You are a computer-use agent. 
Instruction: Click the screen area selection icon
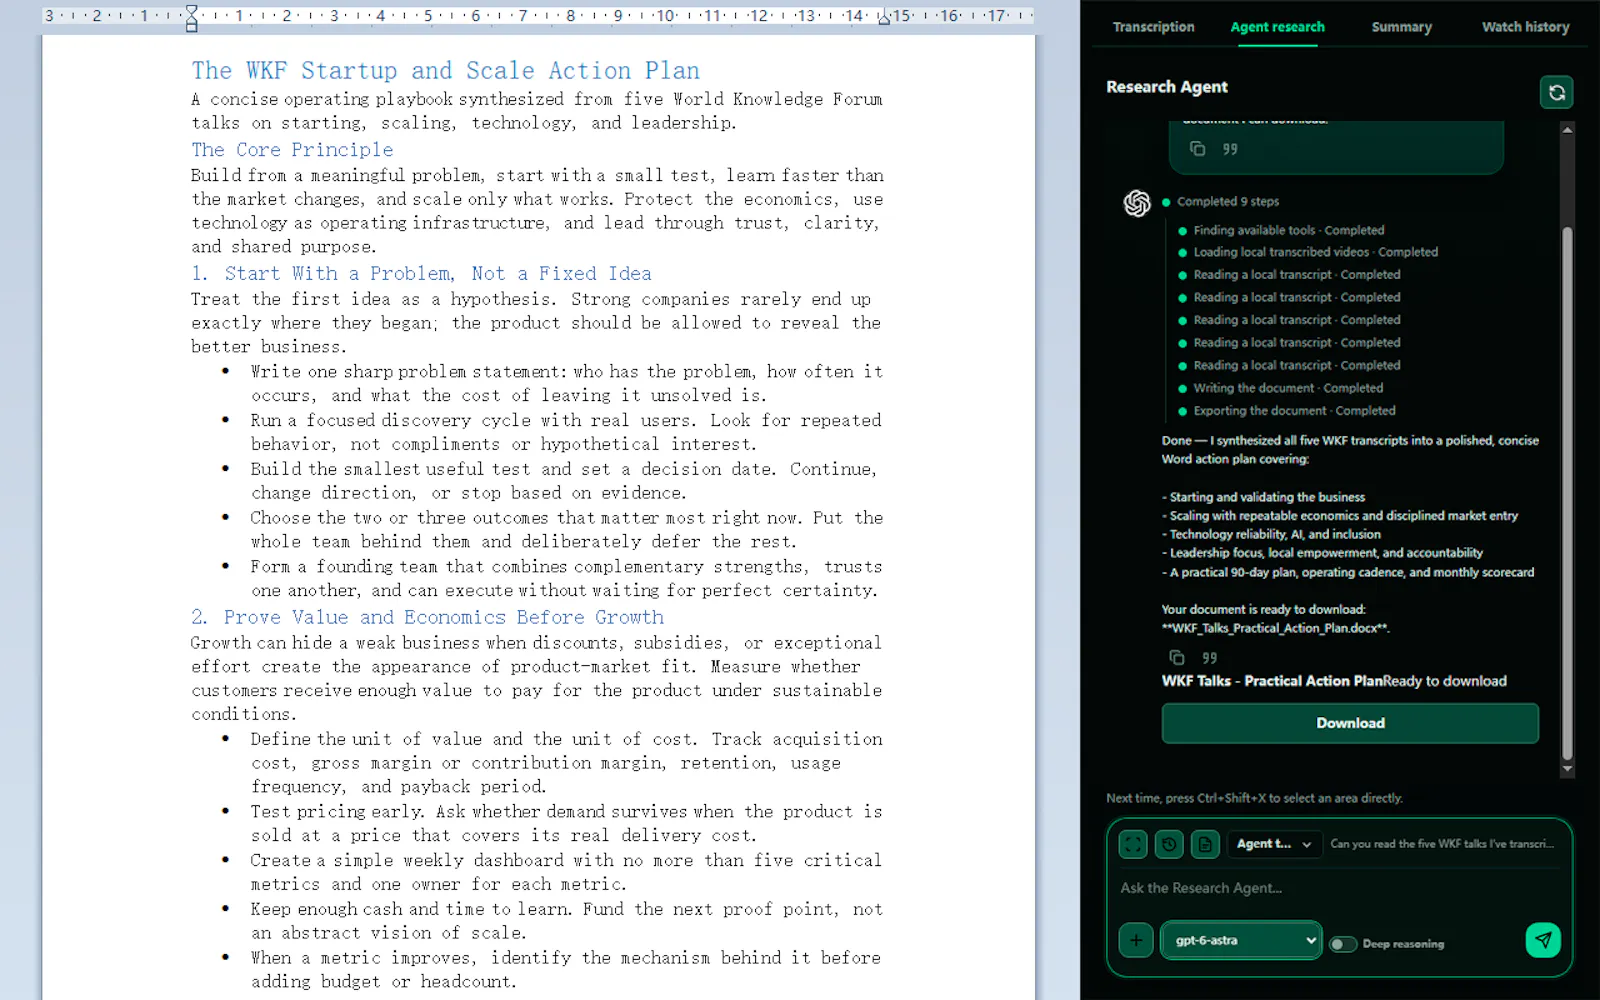[1133, 844]
